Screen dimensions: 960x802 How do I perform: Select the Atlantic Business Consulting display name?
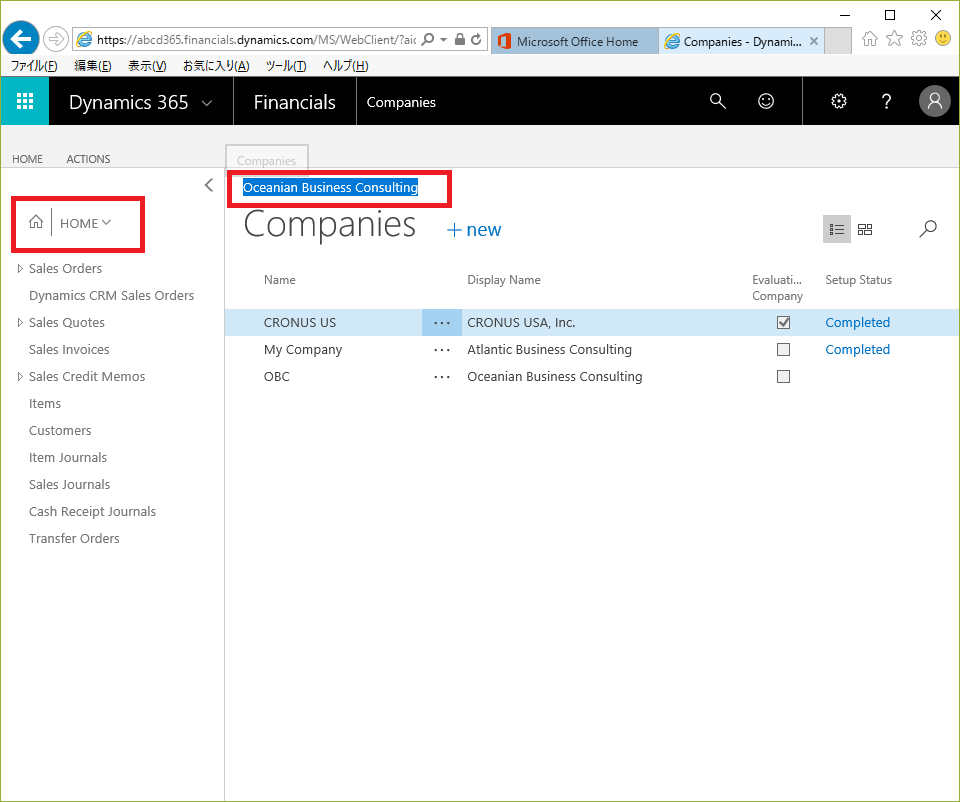click(x=549, y=350)
